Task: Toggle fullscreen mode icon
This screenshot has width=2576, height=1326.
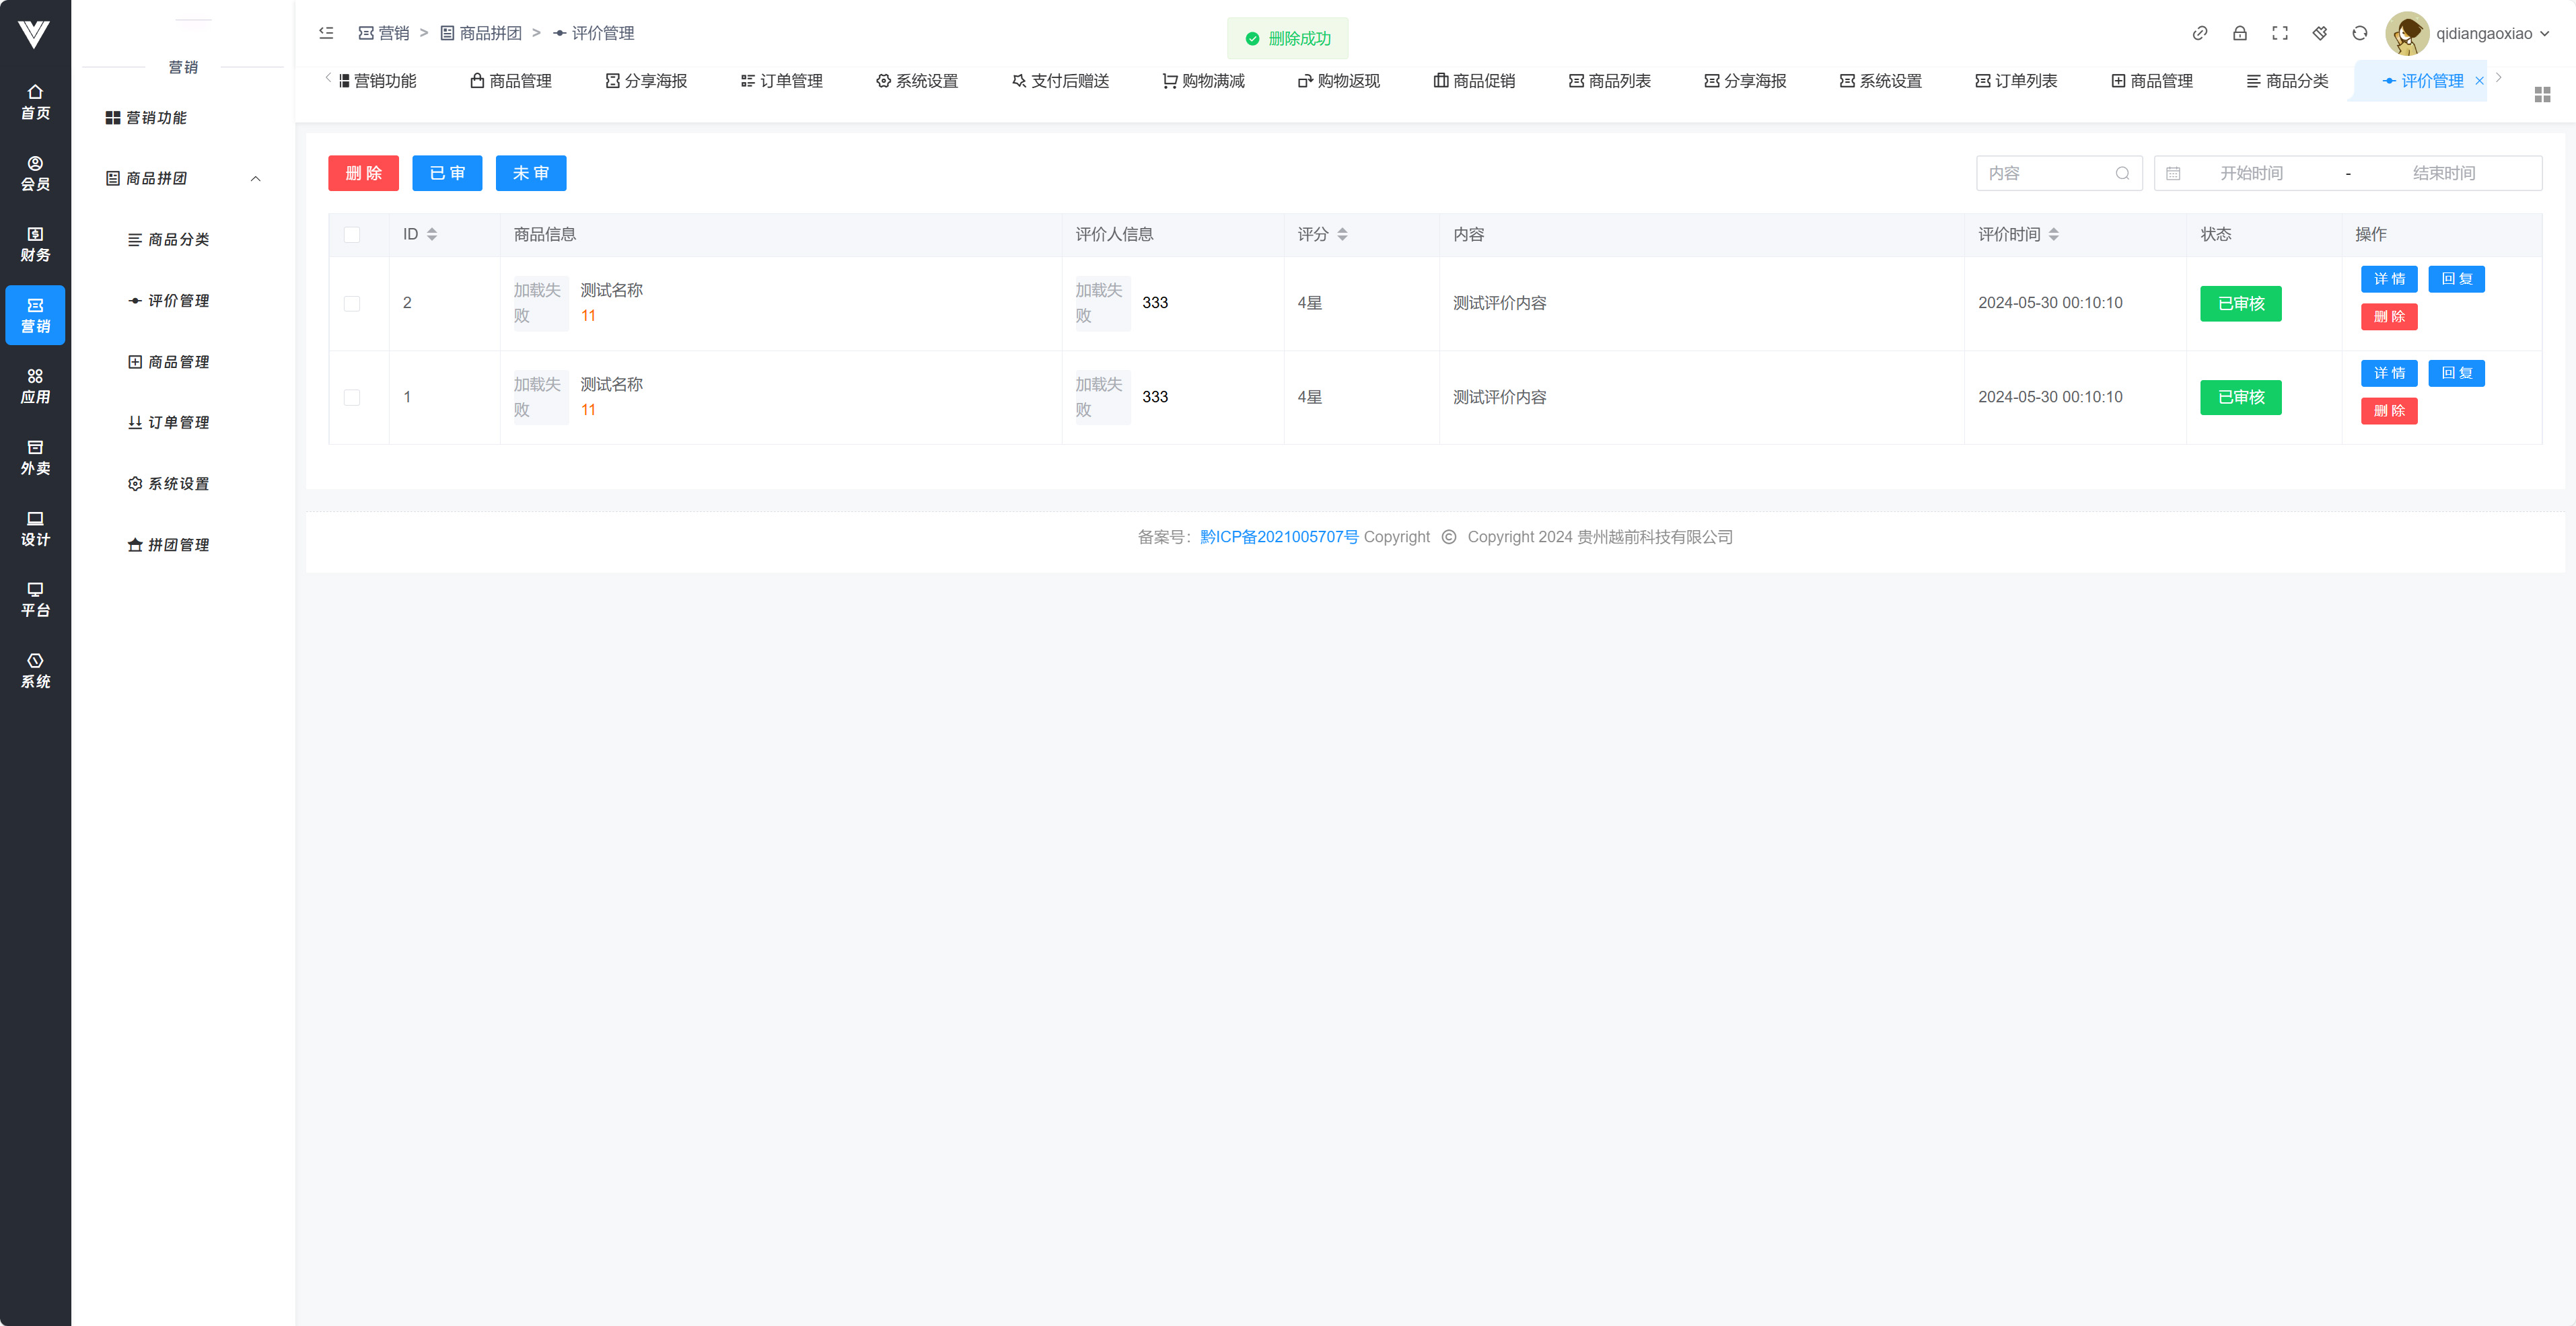Action: pyautogui.click(x=2279, y=33)
